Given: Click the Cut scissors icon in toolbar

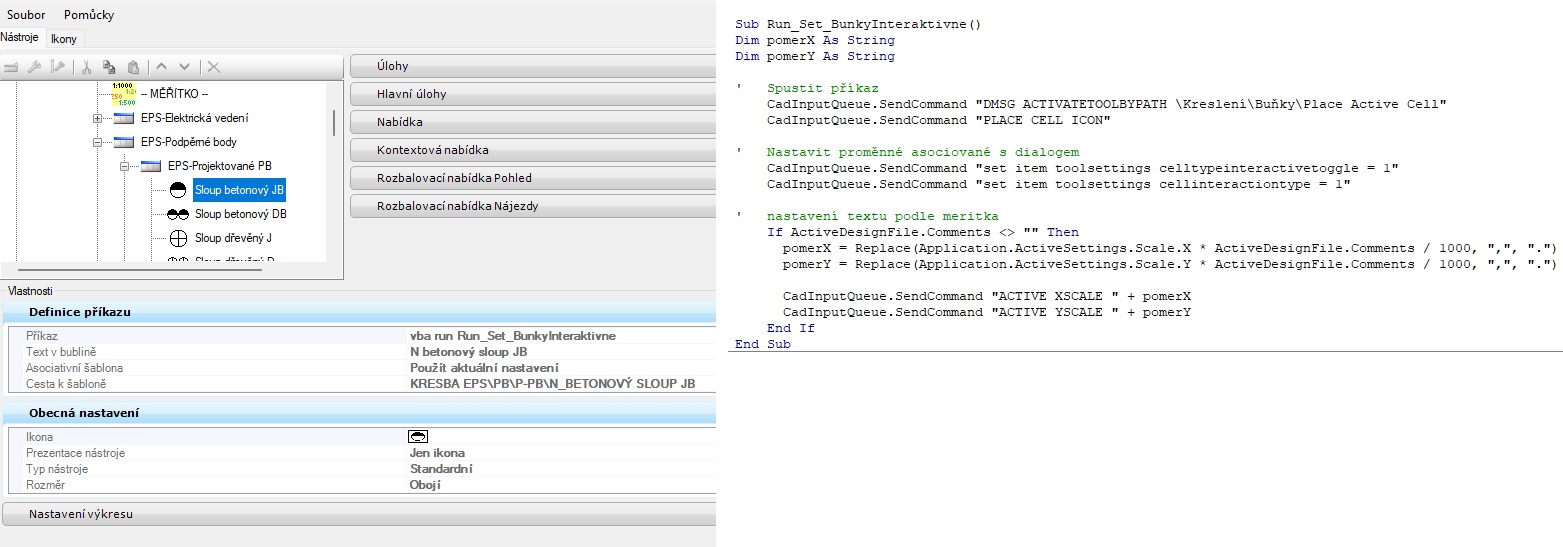Looking at the screenshot, I should (x=87, y=67).
